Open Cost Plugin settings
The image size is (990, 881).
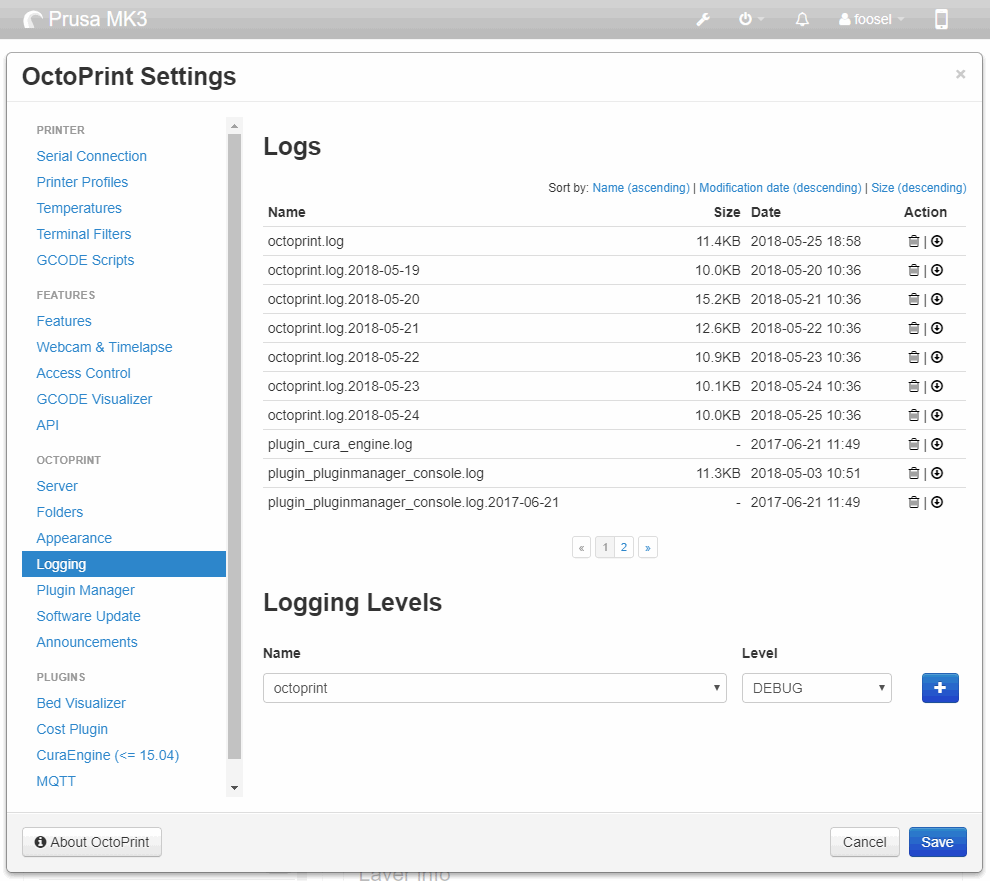tap(72, 729)
